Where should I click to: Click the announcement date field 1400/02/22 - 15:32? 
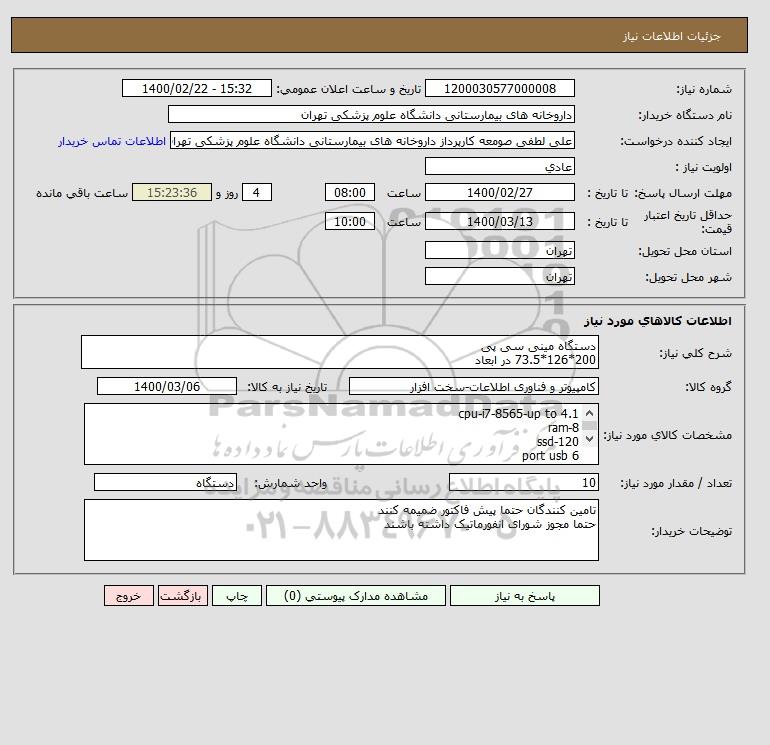196,88
